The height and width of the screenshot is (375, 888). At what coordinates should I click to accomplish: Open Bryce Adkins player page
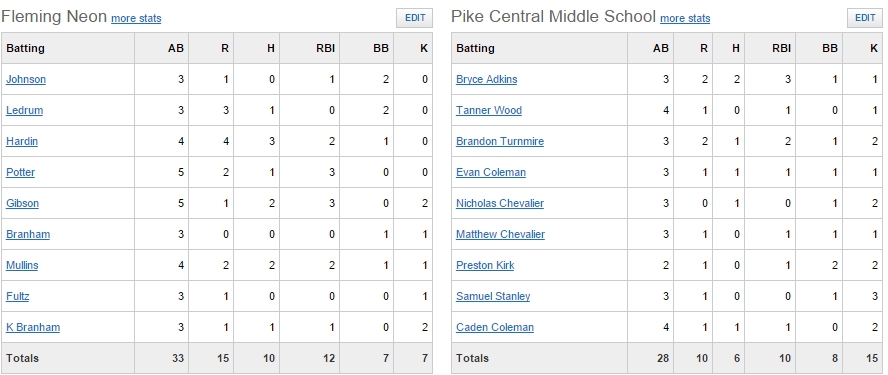[486, 79]
